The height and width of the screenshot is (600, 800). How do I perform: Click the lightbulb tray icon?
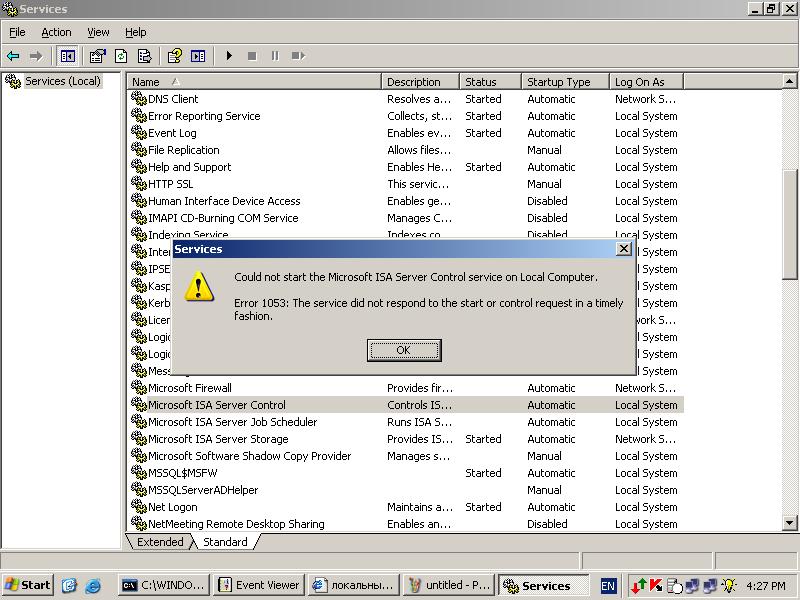(729, 585)
